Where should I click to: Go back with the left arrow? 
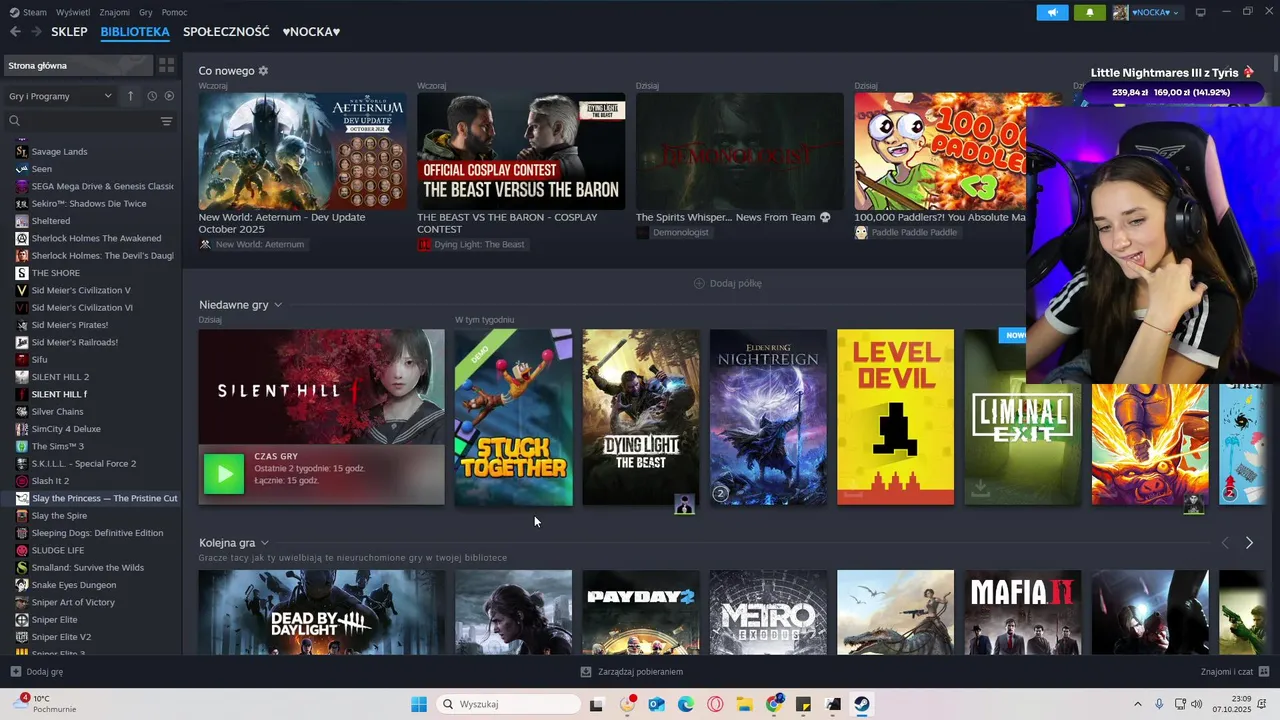click(x=15, y=32)
